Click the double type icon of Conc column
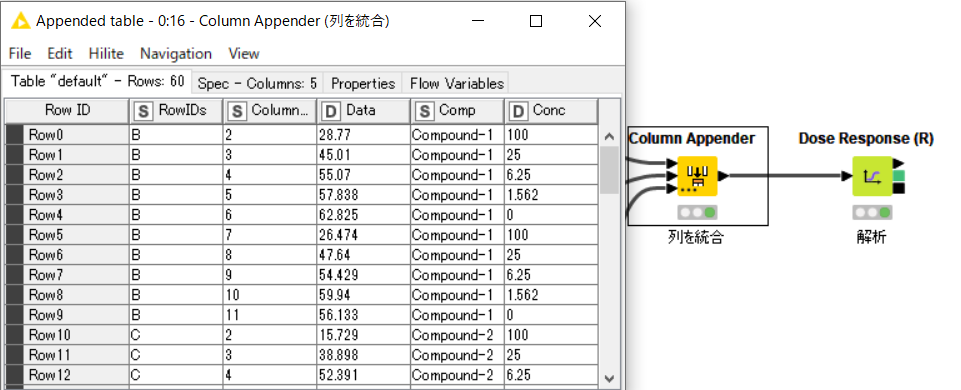Screen dimensions: 961x390 click(518, 111)
